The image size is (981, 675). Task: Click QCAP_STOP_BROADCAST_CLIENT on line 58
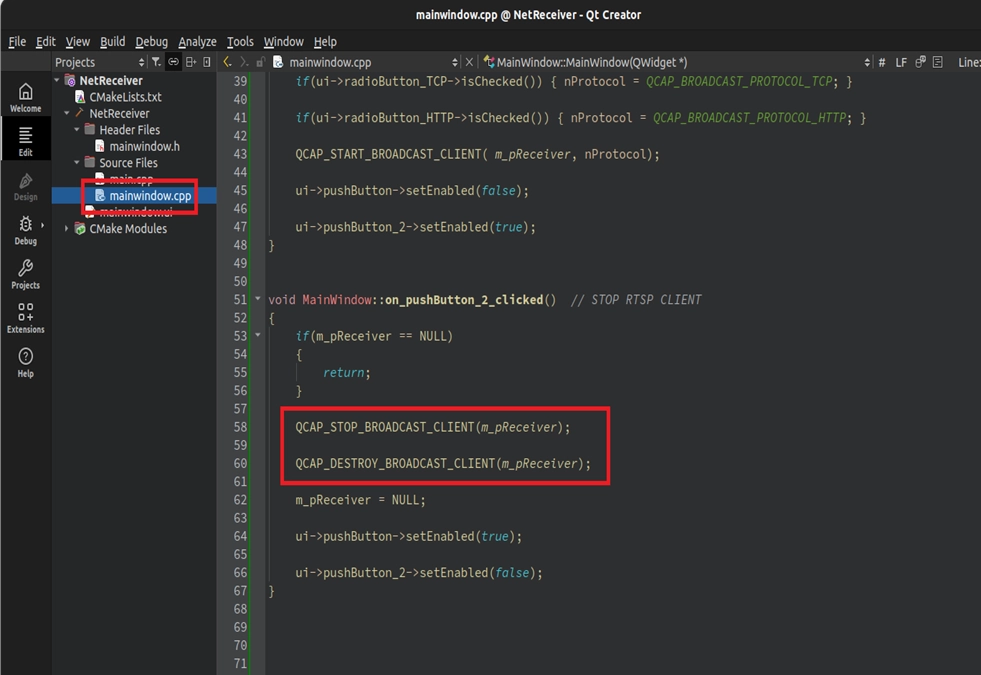(385, 427)
